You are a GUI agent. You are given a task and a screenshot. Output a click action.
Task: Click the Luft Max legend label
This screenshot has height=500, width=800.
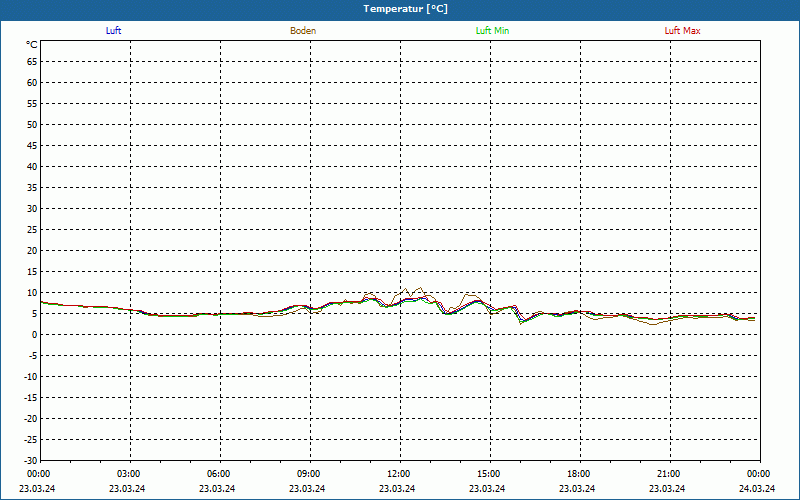coord(682,31)
